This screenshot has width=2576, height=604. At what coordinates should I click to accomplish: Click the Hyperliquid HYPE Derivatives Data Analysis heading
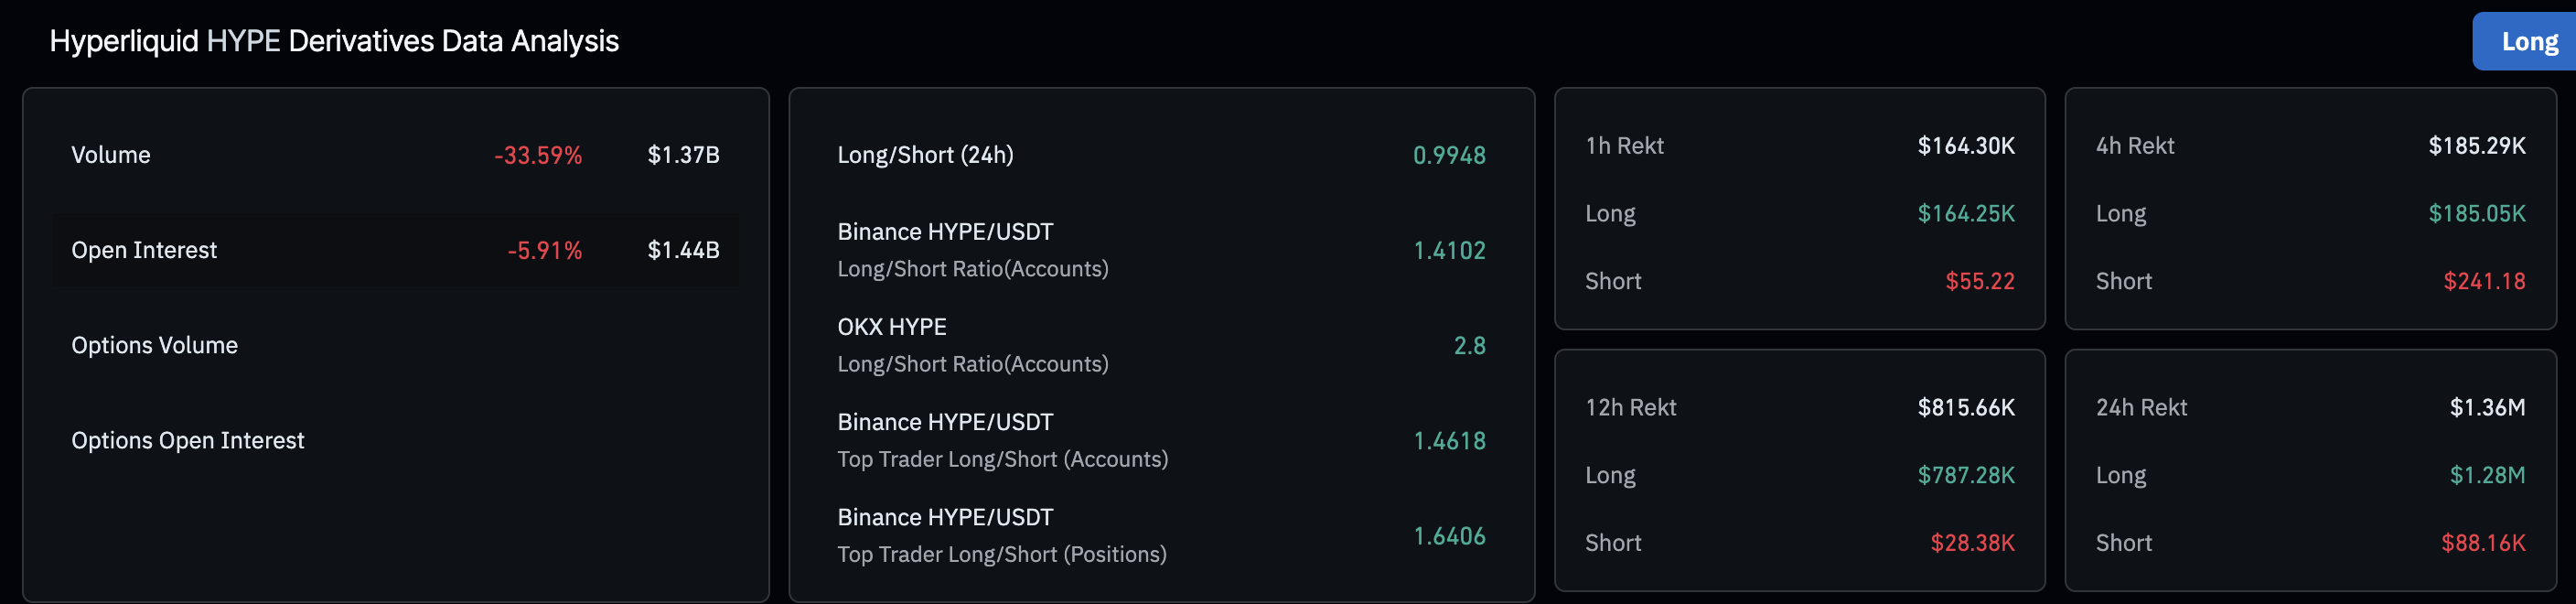coord(334,41)
